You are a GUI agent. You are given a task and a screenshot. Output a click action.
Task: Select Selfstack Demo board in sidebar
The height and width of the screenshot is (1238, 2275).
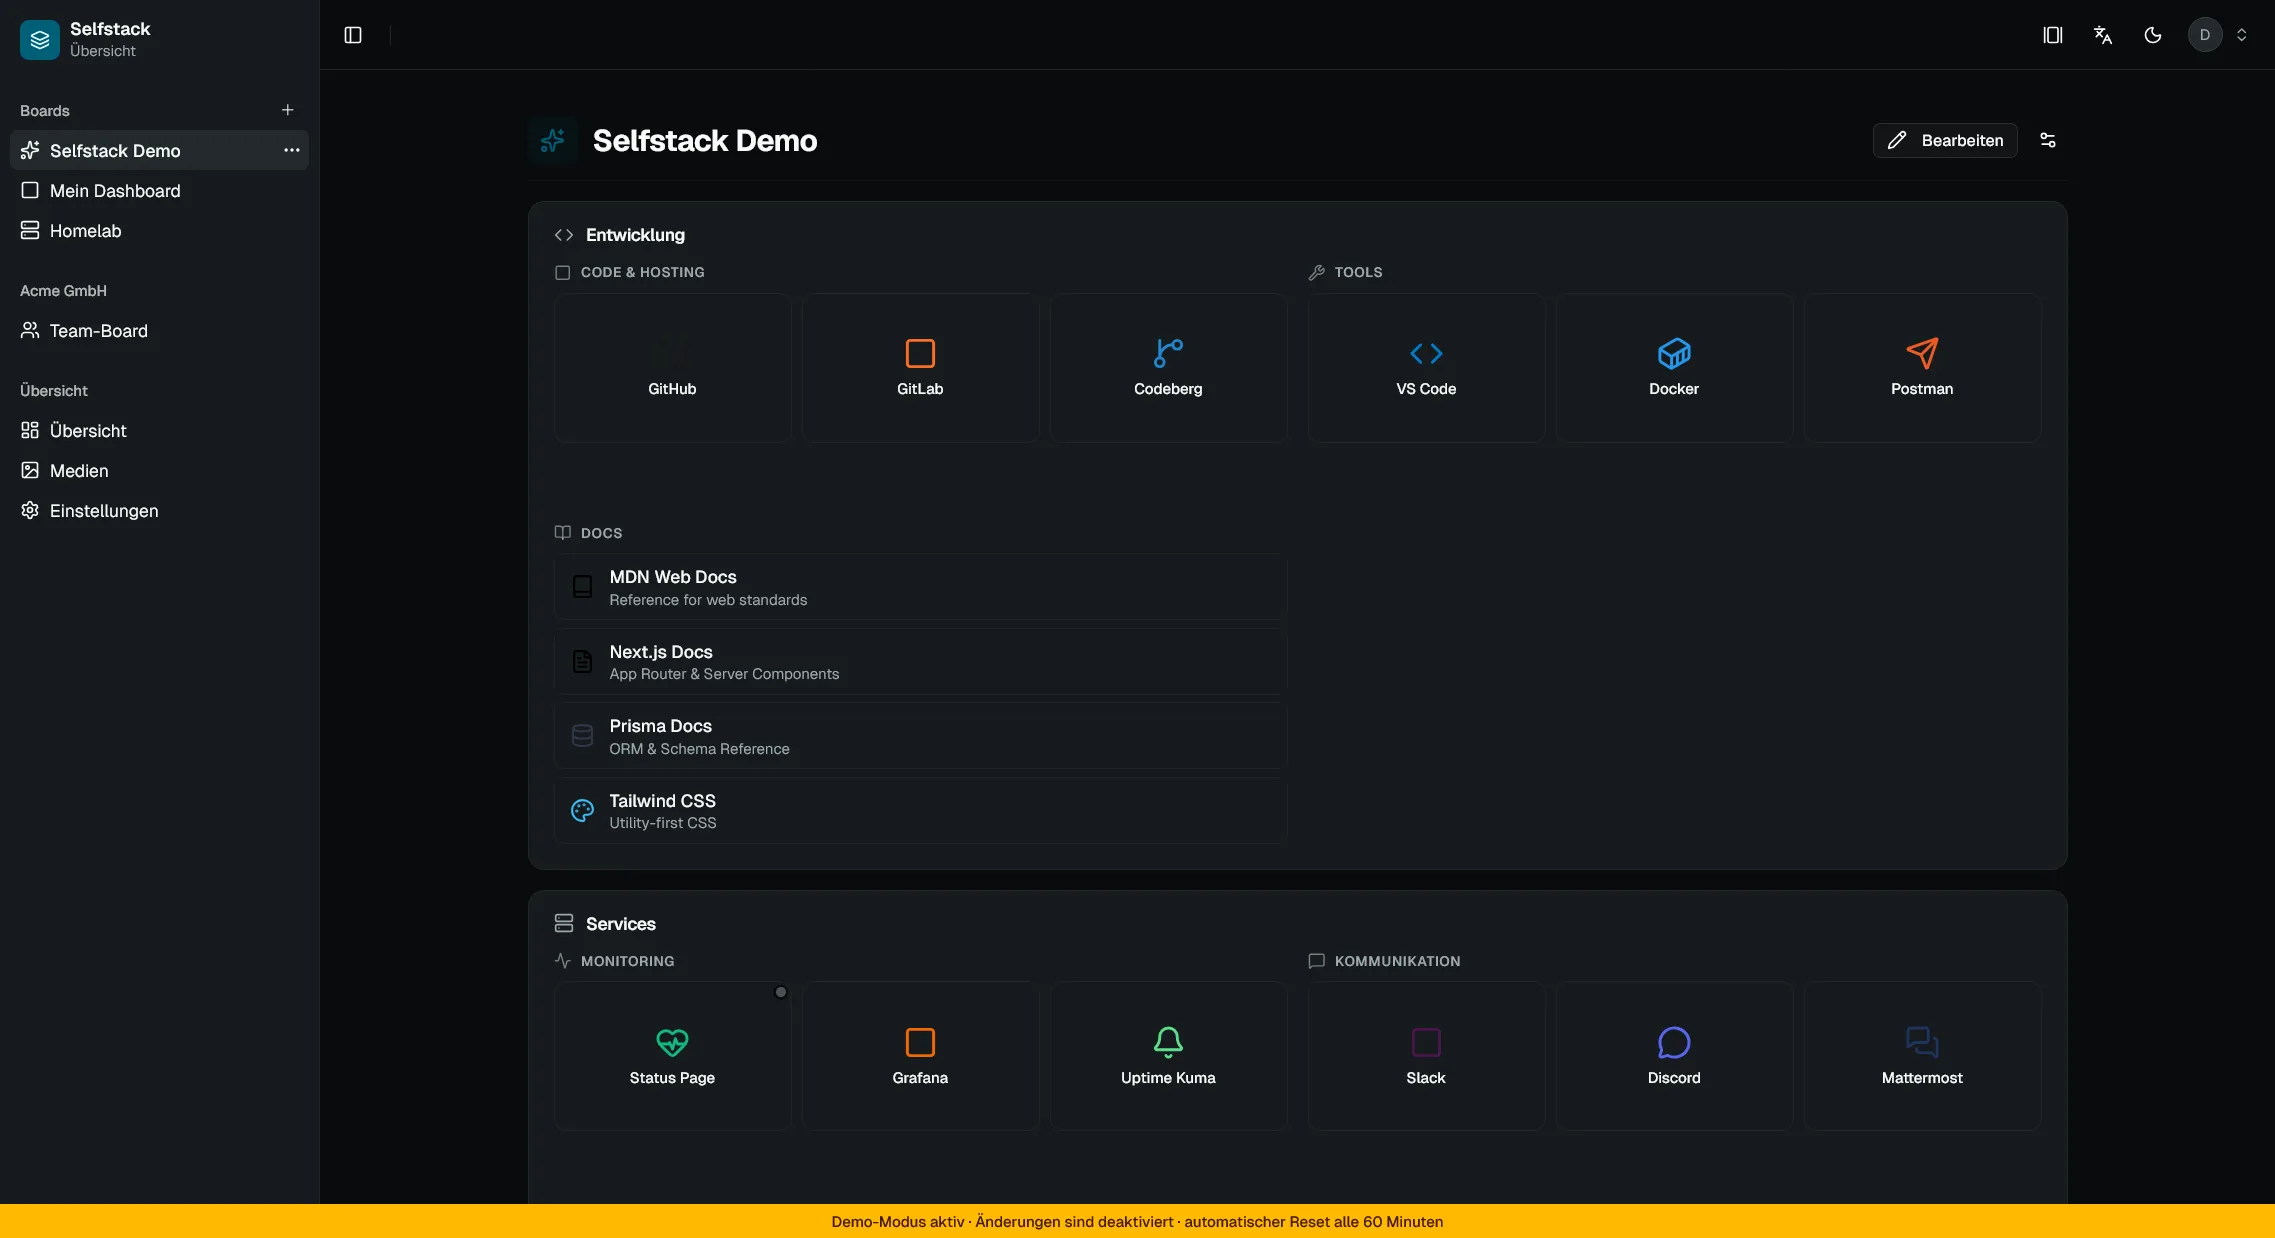coord(159,150)
